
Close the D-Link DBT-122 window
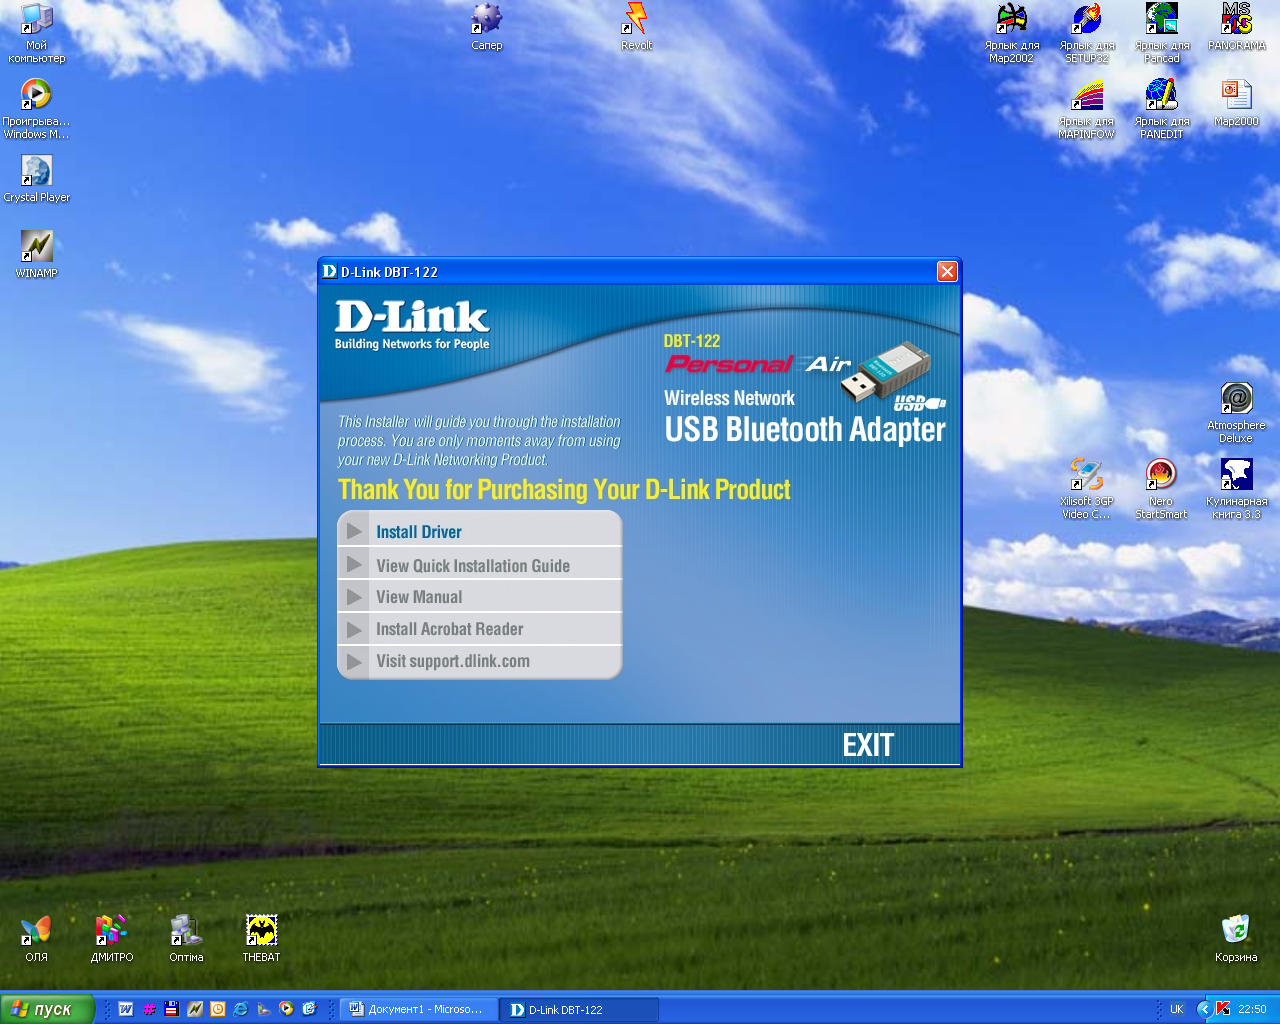947,271
